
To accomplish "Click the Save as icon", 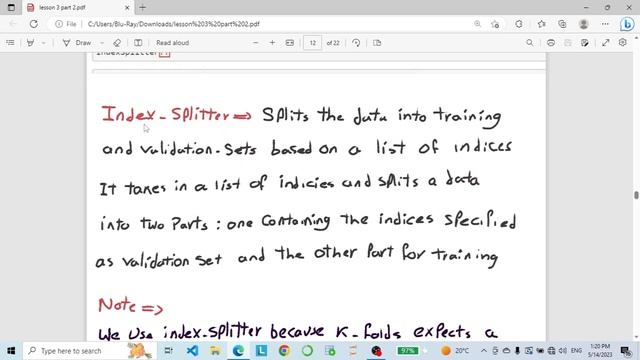I will pyautogui.click(x=584, y=42).
